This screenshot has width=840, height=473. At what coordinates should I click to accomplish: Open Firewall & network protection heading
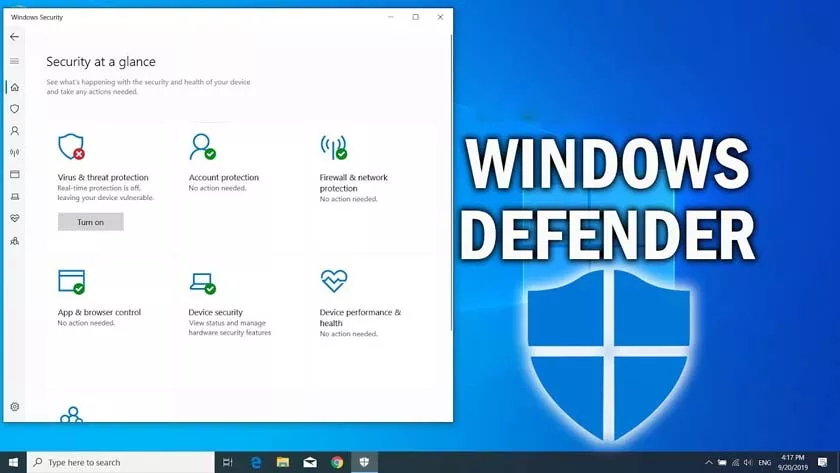coord(354,183)
